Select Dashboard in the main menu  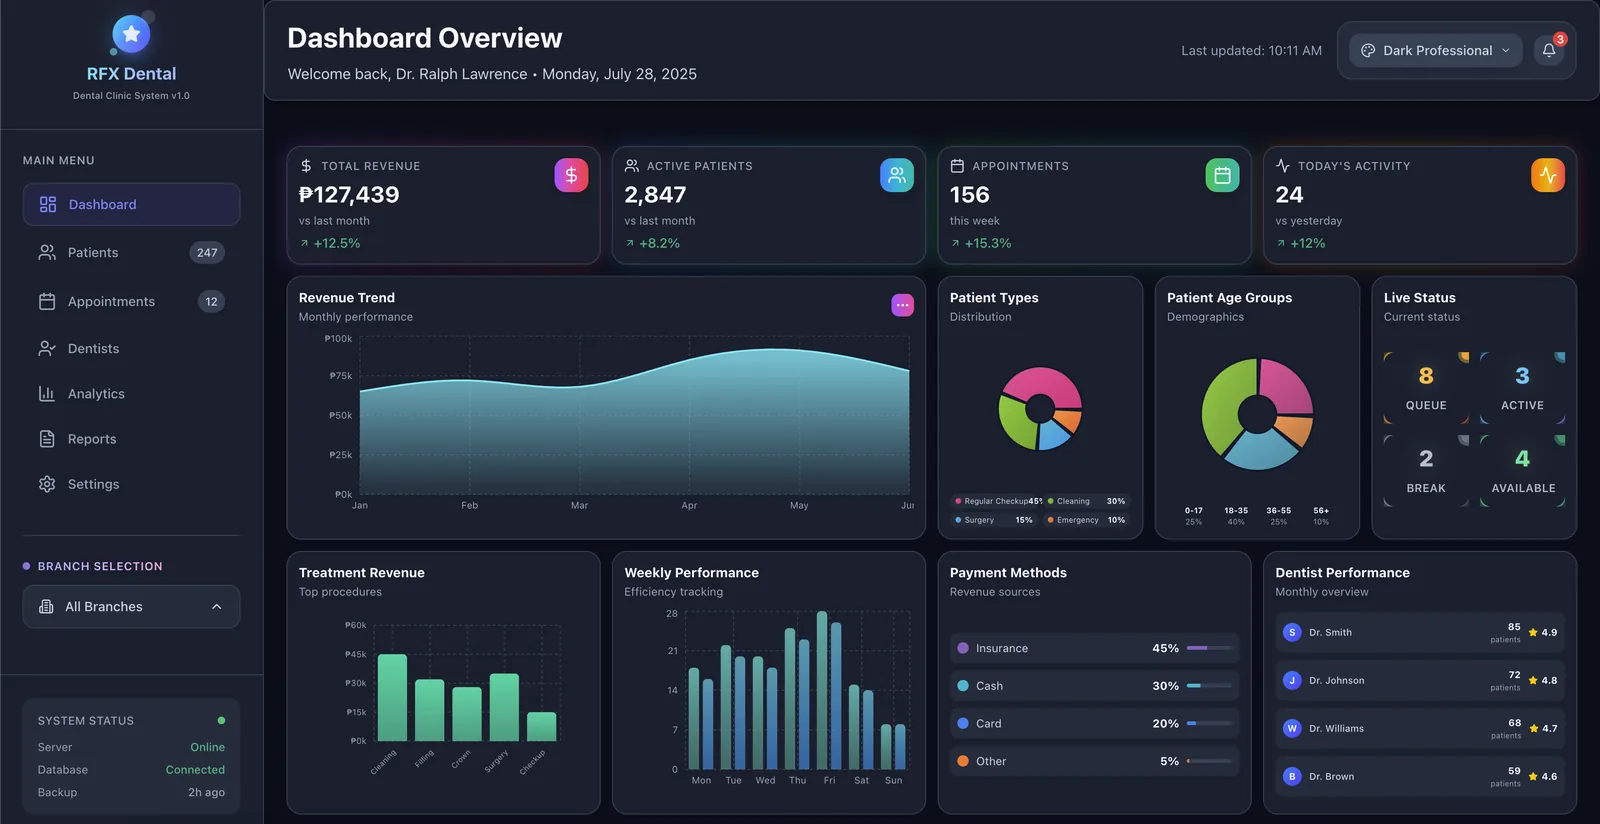click(x=131, y=205)
